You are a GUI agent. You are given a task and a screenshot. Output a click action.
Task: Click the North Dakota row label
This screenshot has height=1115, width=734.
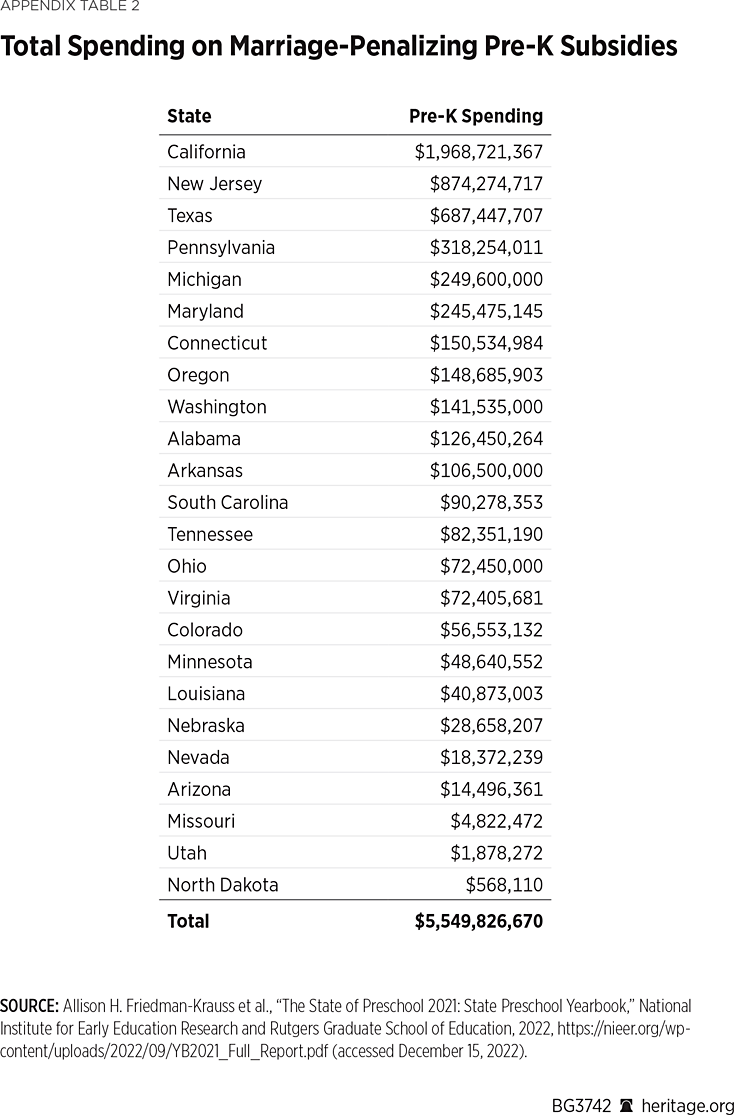tap(223, 885)
